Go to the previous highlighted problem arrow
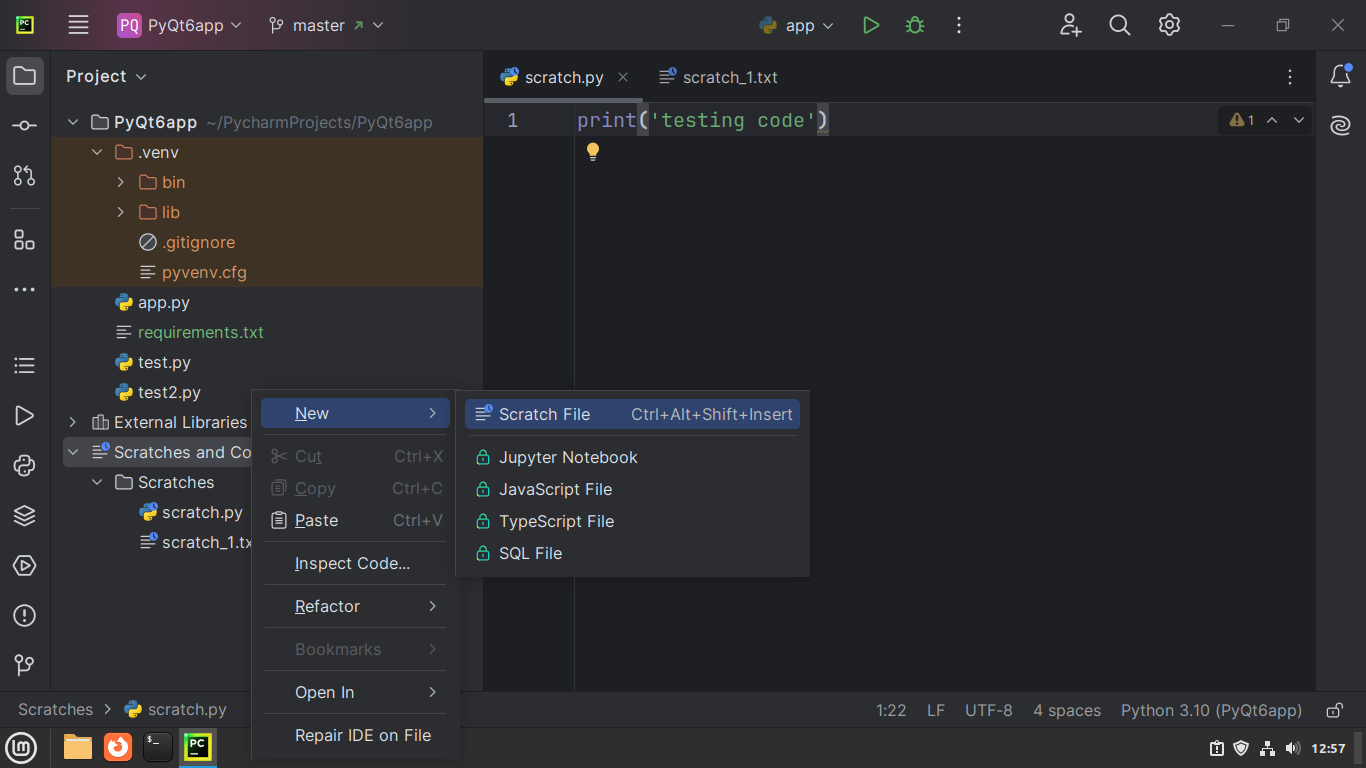This screenshot has height=768, width=1366. (1272, 120)
